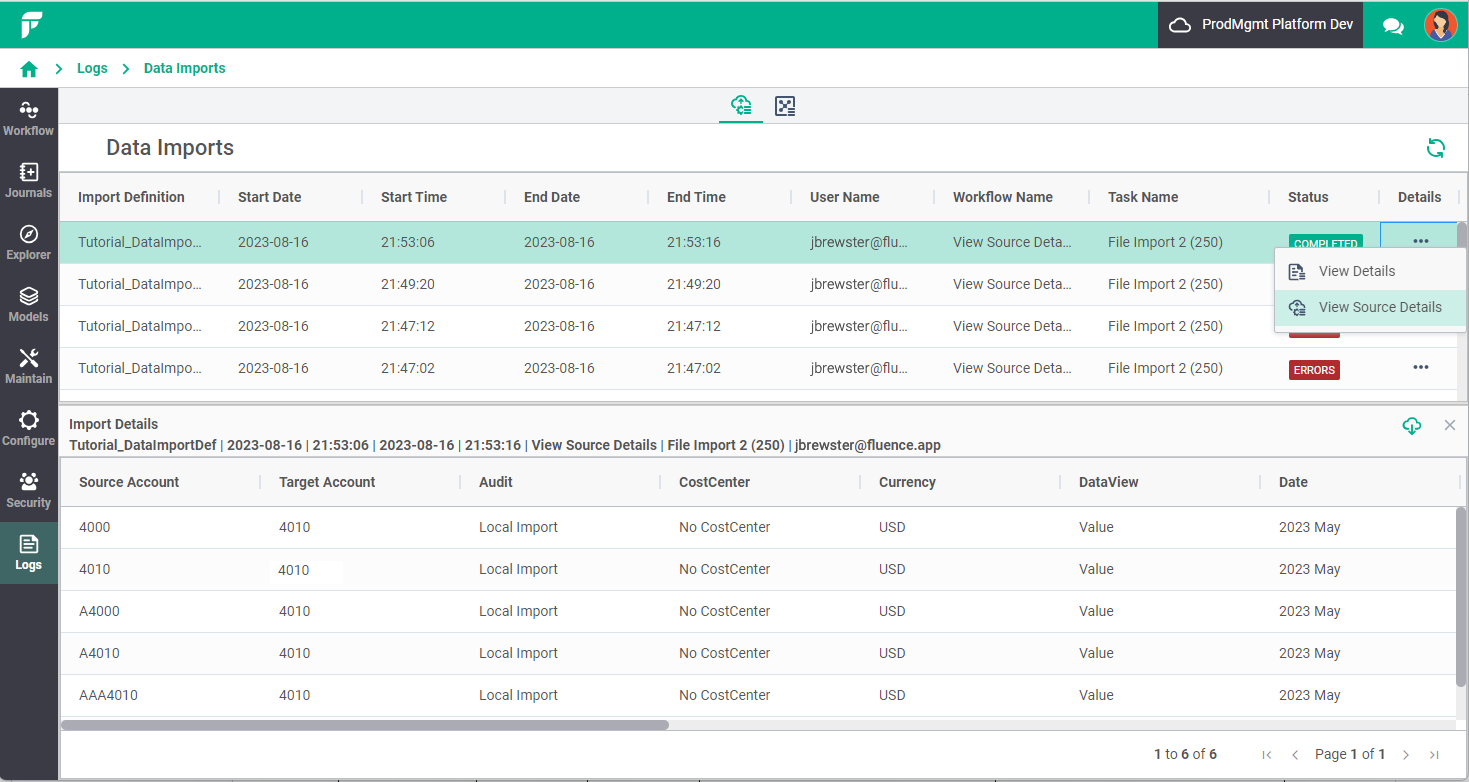Sort by the Import Definition column
Image resolution: width=1469 pixels, height=782 pixels.
131,197
